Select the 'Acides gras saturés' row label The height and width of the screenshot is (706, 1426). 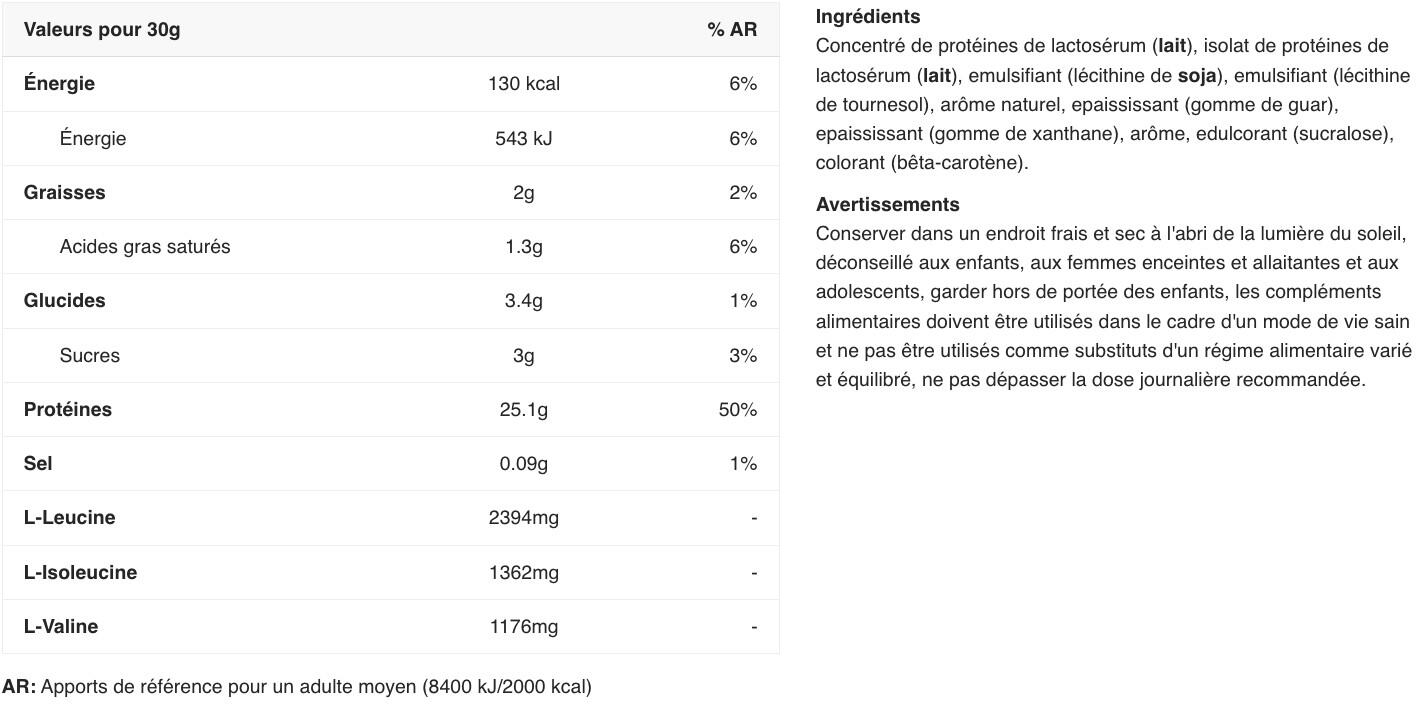click(x=145, y=246)
